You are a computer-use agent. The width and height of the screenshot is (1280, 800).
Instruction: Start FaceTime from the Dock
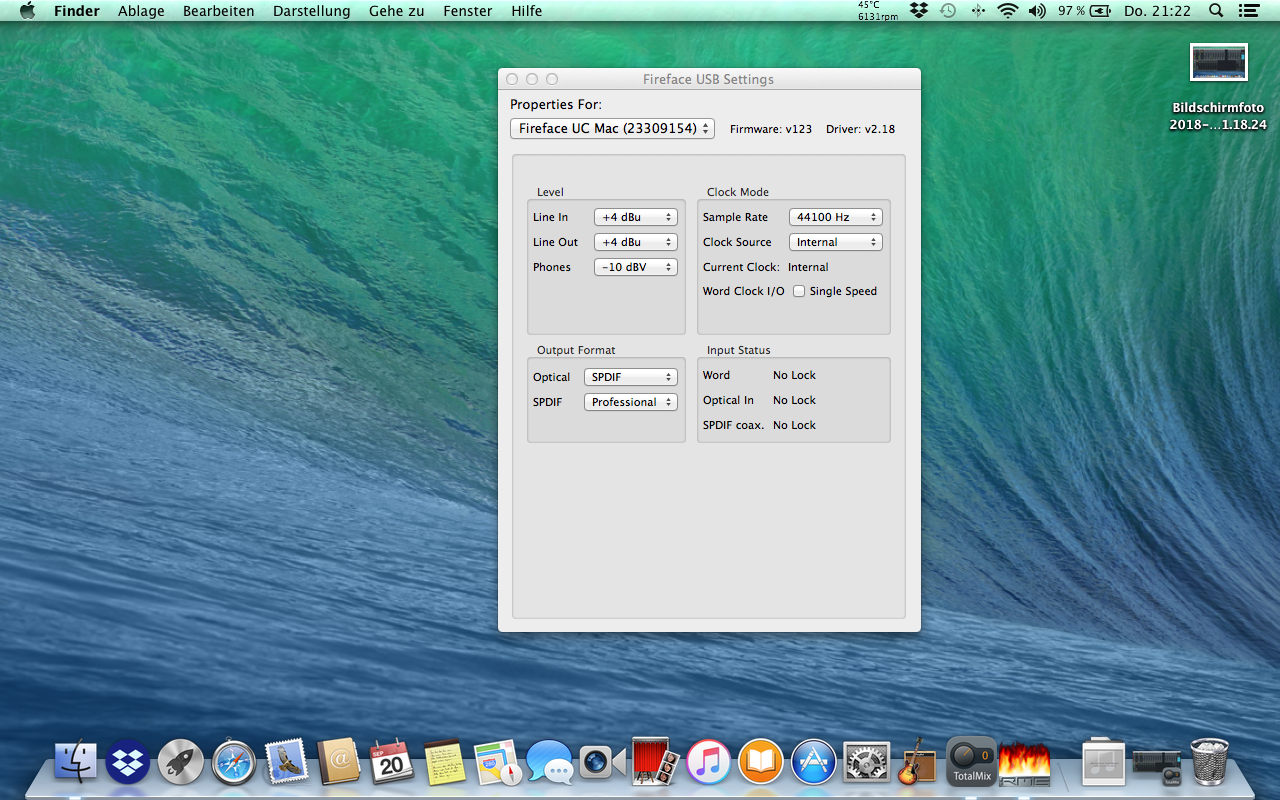pyautogui.click(x=602, y=762)
